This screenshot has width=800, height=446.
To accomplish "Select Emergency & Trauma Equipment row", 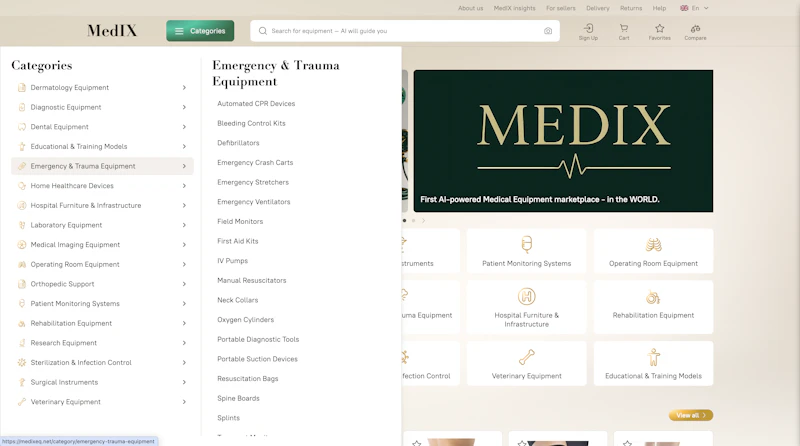I will click(x=102, y=166).
